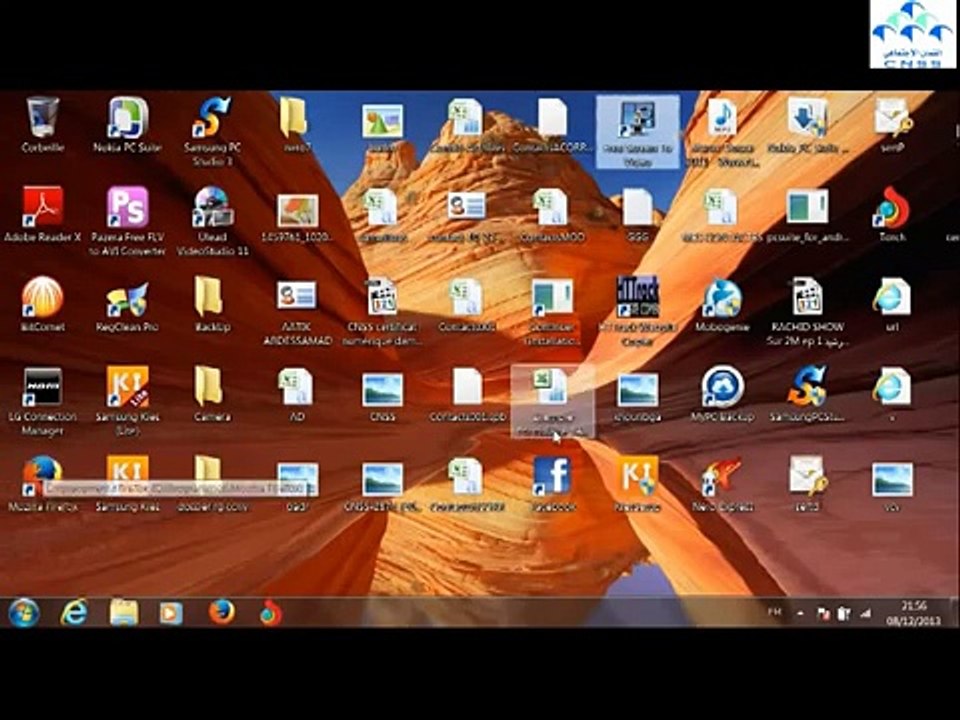
Task: Open the CNSS certificat numérique video file
Action: [x=382, y=311]
